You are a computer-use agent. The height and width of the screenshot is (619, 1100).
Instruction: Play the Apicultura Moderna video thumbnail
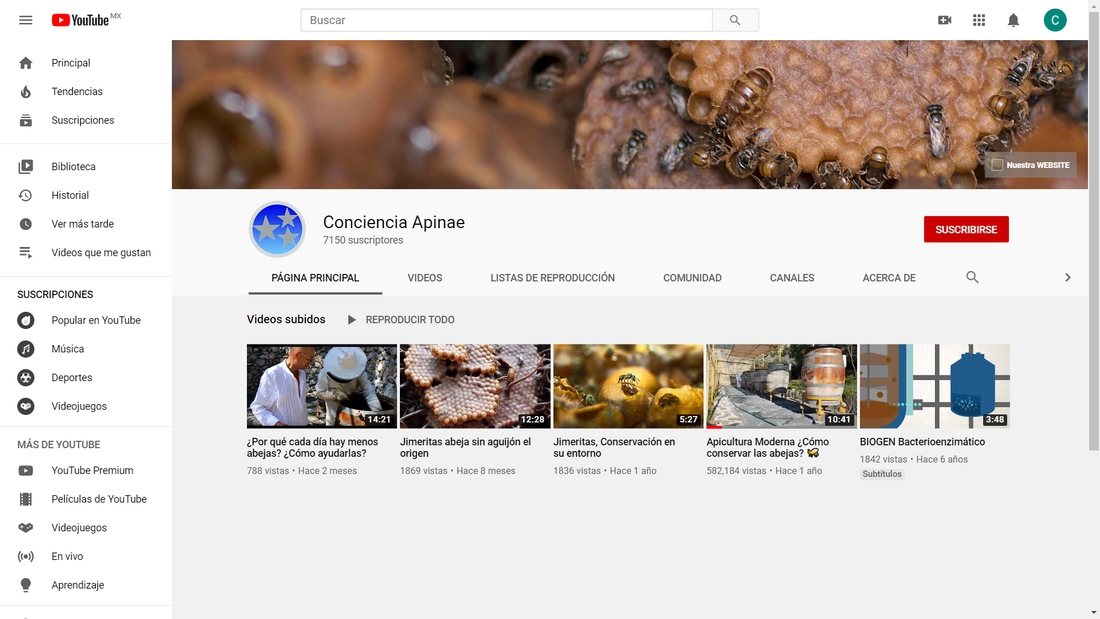[x=781, y=386]
